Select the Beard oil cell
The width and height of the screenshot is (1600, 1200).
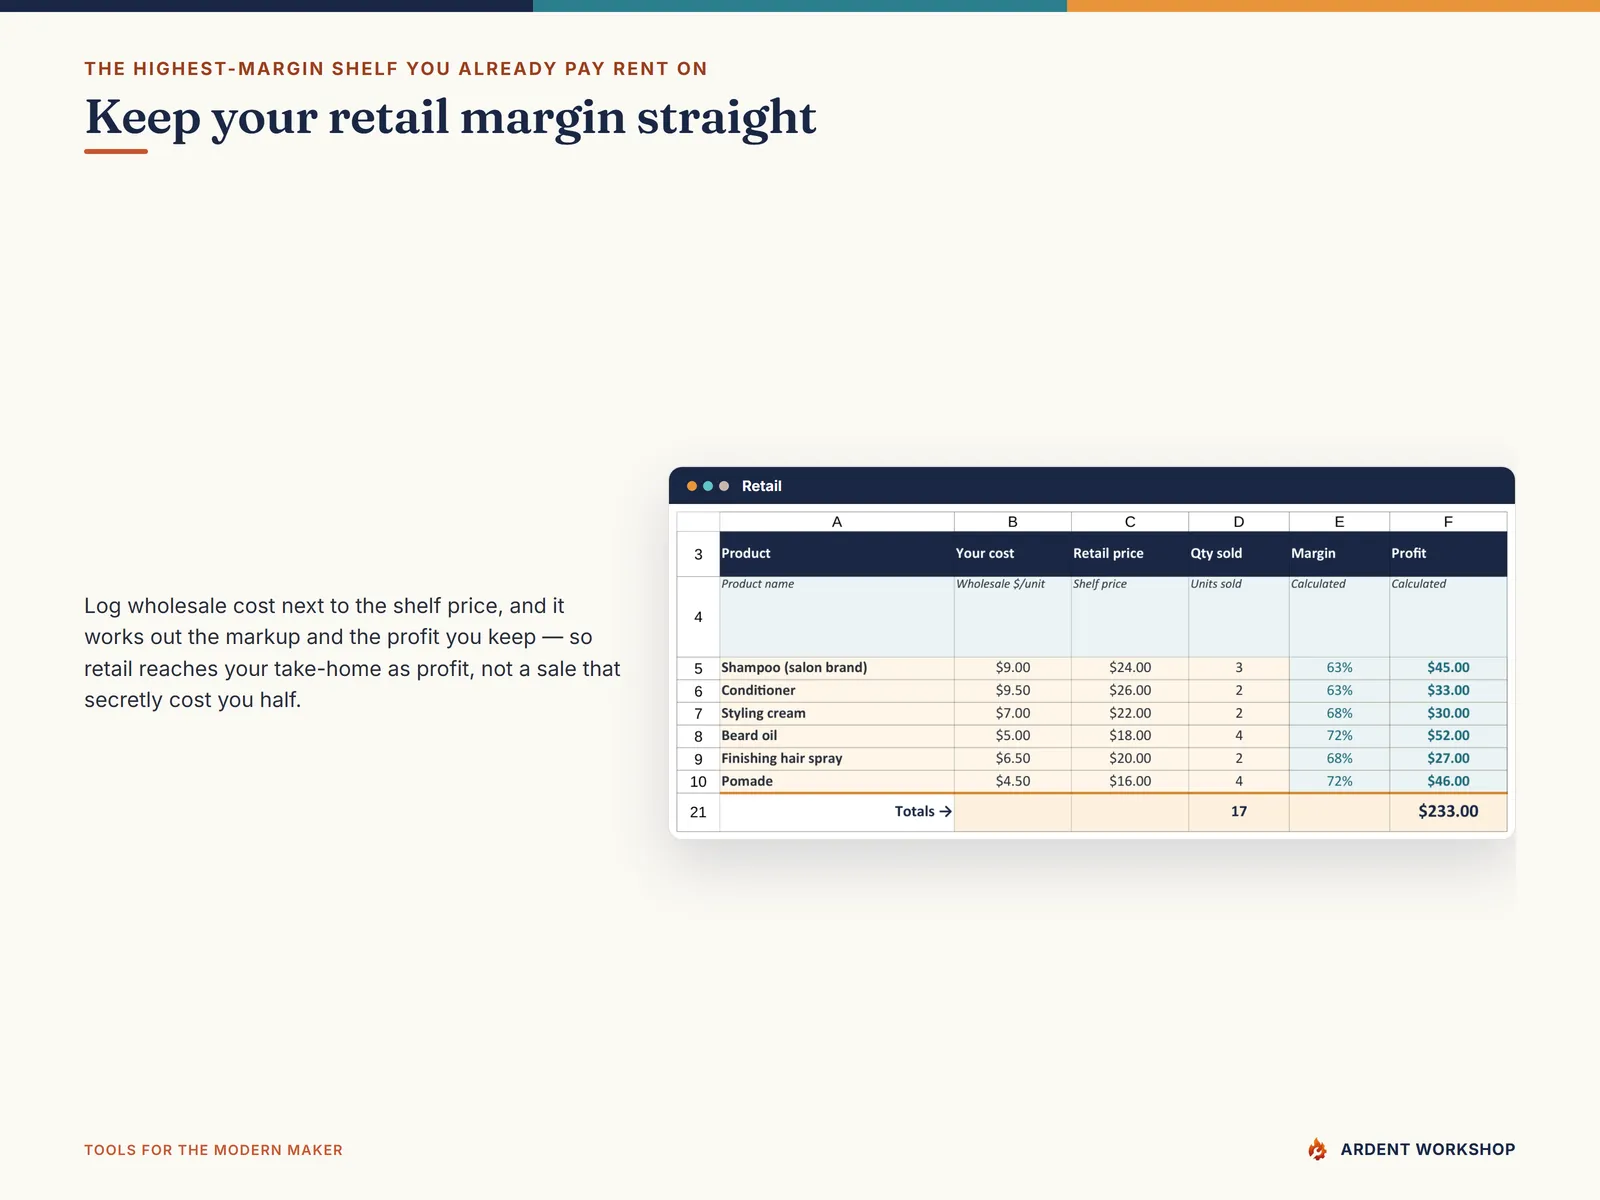point(837,736)
